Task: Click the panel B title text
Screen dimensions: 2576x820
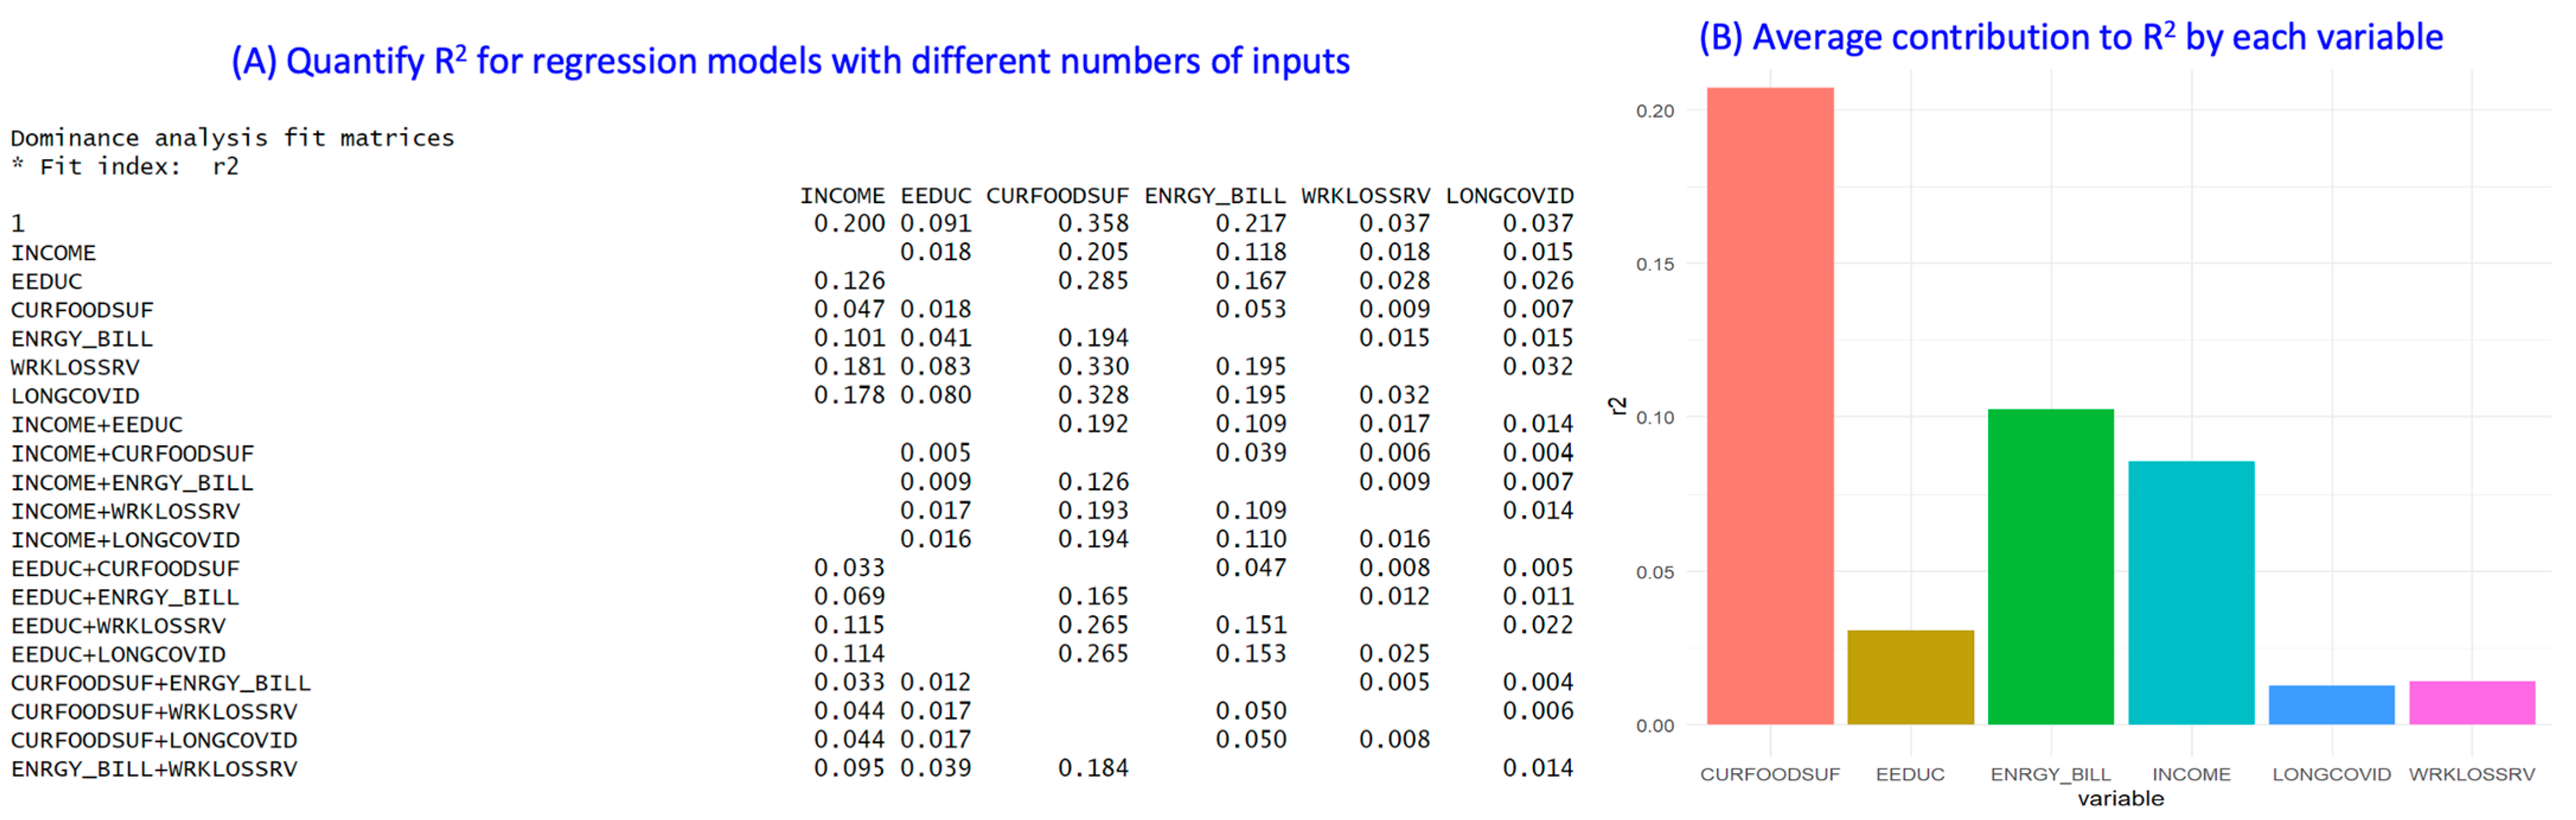Action: click(x=2070, y=37)
